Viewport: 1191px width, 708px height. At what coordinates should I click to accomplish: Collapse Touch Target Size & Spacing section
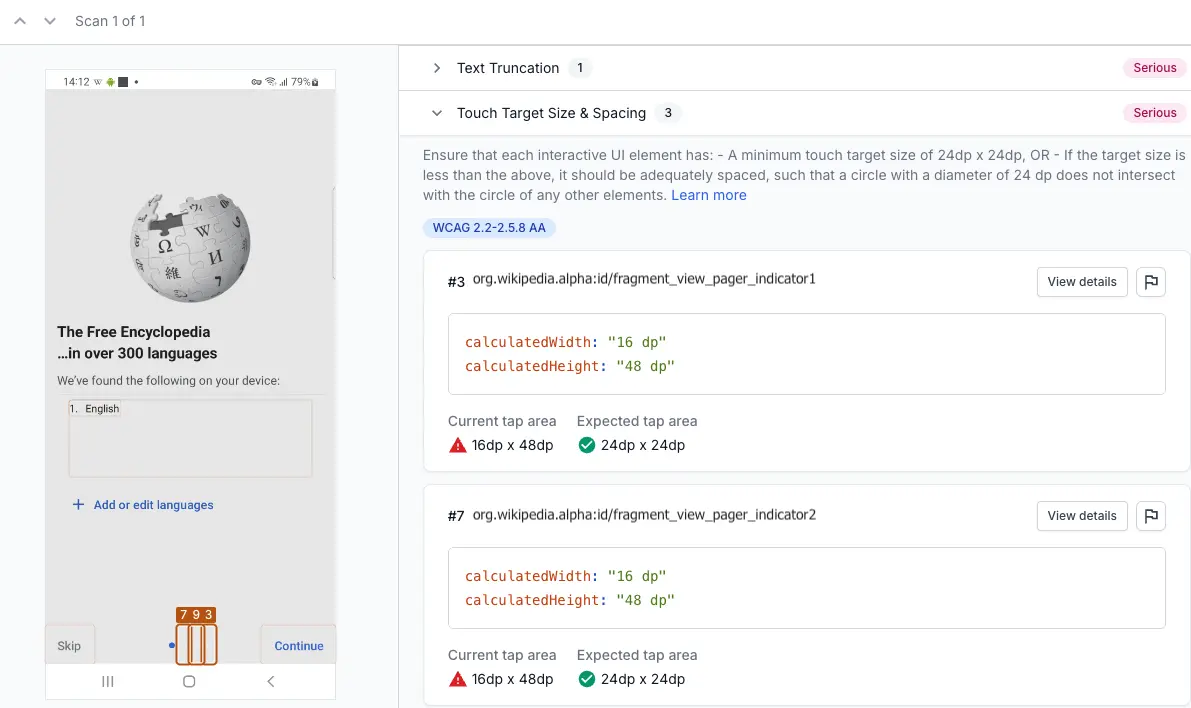coord(437,113)
